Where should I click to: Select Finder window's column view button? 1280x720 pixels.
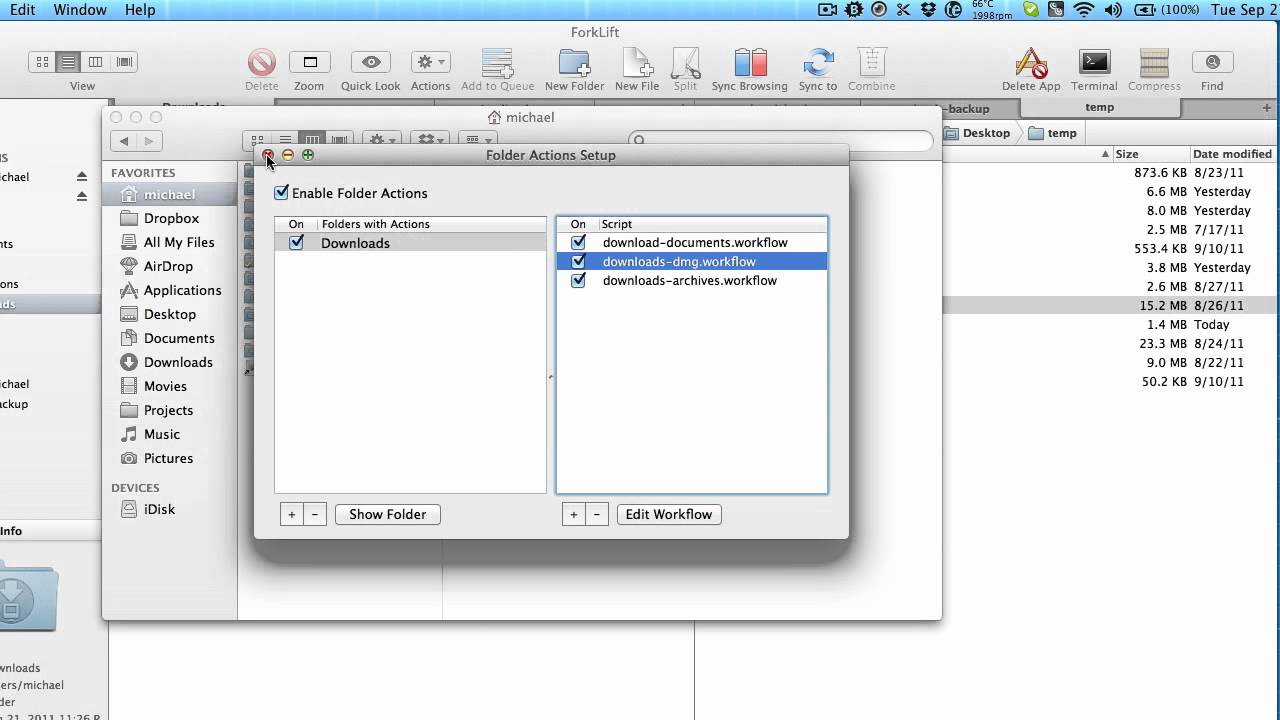click(x=312, y=141)
